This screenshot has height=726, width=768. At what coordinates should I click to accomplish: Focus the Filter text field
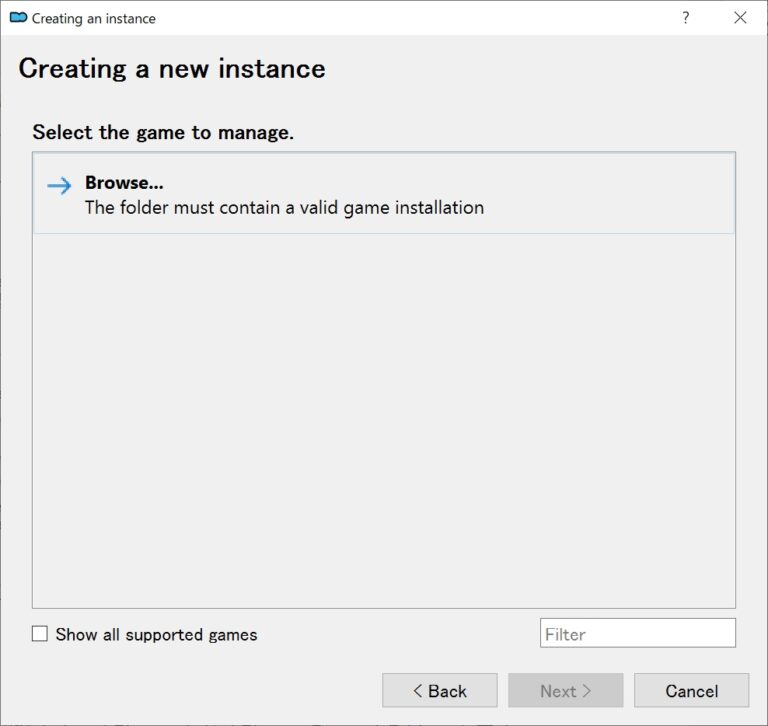(637, 633)
